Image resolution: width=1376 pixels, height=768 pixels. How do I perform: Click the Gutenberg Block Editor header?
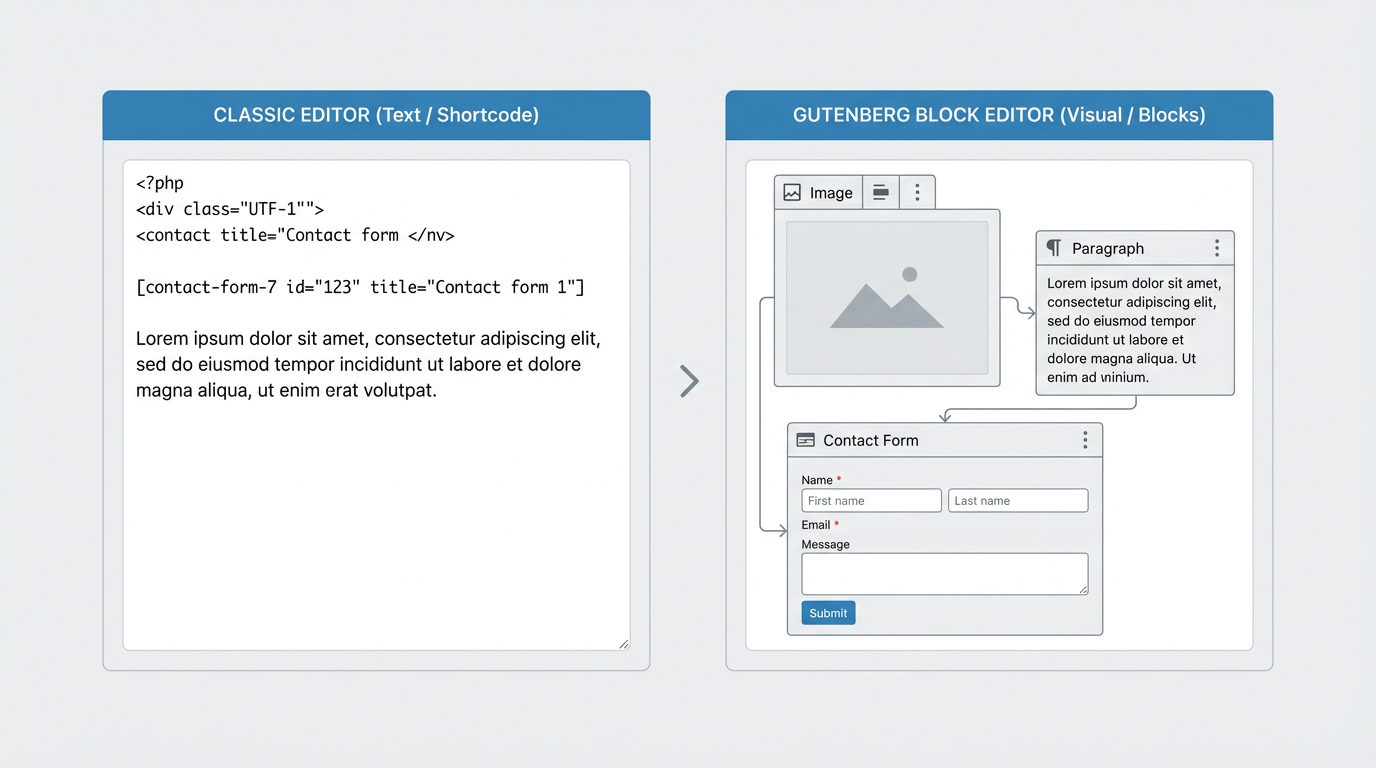click(x=998, y=115)
